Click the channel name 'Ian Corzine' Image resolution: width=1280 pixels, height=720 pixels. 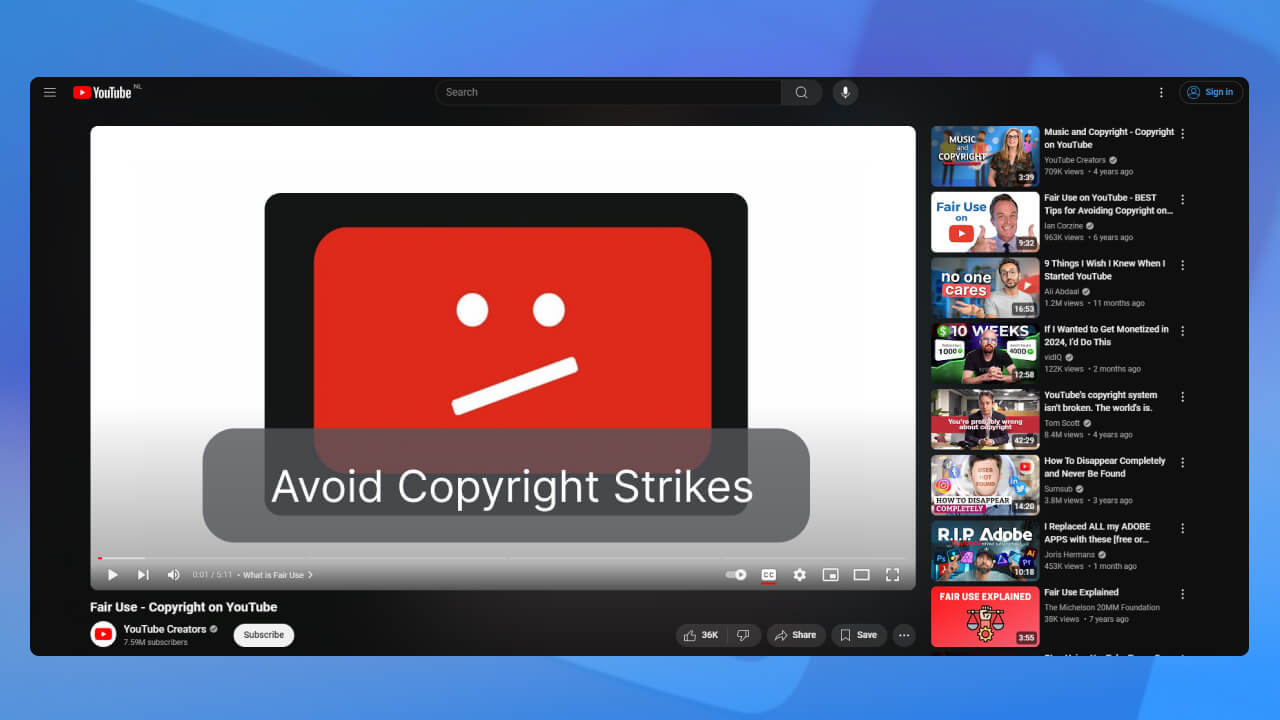point(1063,226)
